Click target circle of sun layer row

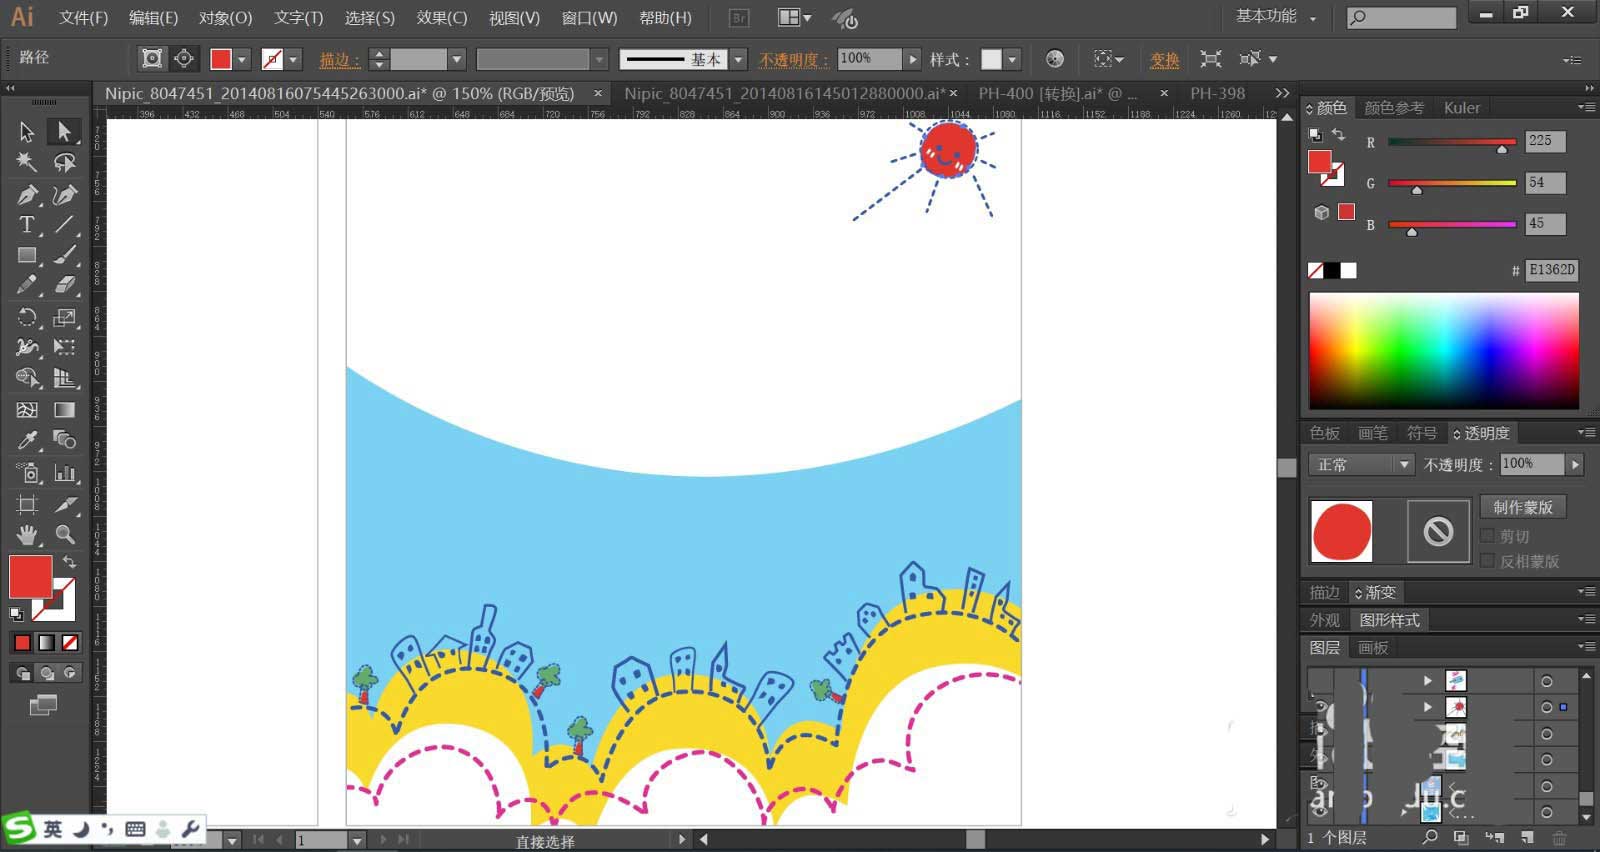tap(1547, 707)
